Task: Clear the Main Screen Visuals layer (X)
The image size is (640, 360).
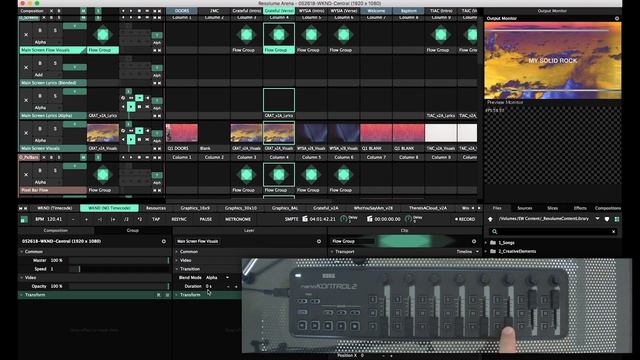Action: pos(26,133)
